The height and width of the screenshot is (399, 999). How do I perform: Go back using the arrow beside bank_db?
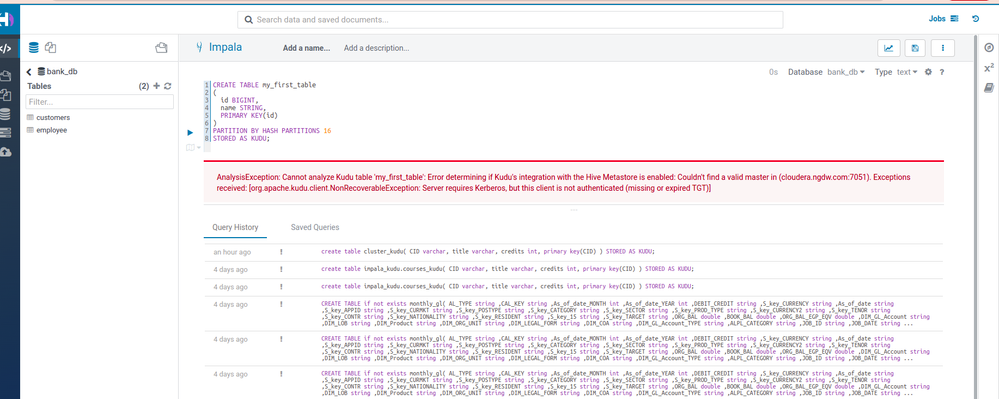pos(29,72)
